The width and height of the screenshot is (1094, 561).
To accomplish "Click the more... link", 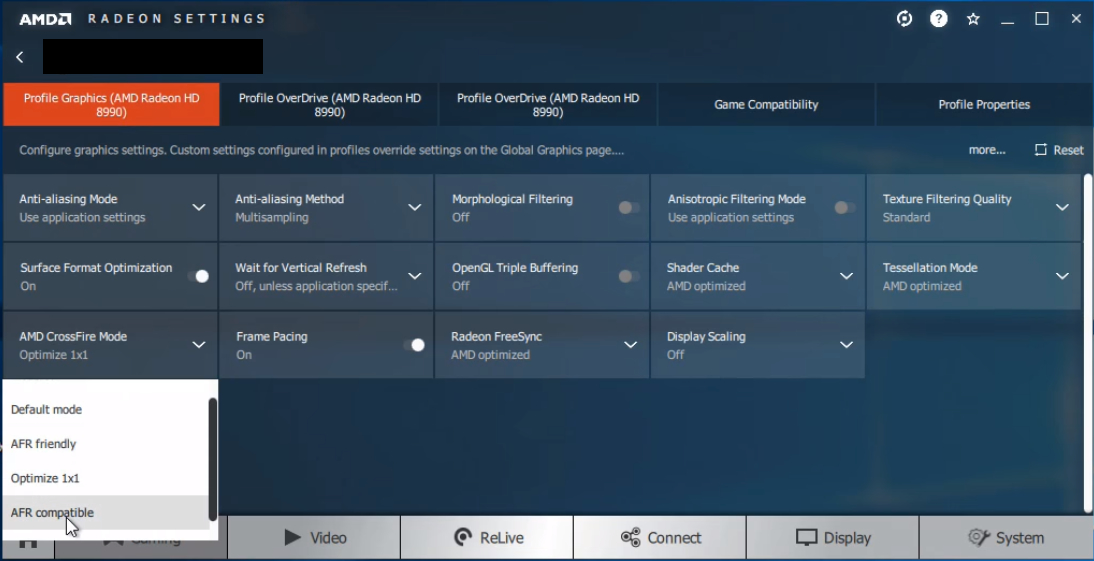I will point(987,150).
